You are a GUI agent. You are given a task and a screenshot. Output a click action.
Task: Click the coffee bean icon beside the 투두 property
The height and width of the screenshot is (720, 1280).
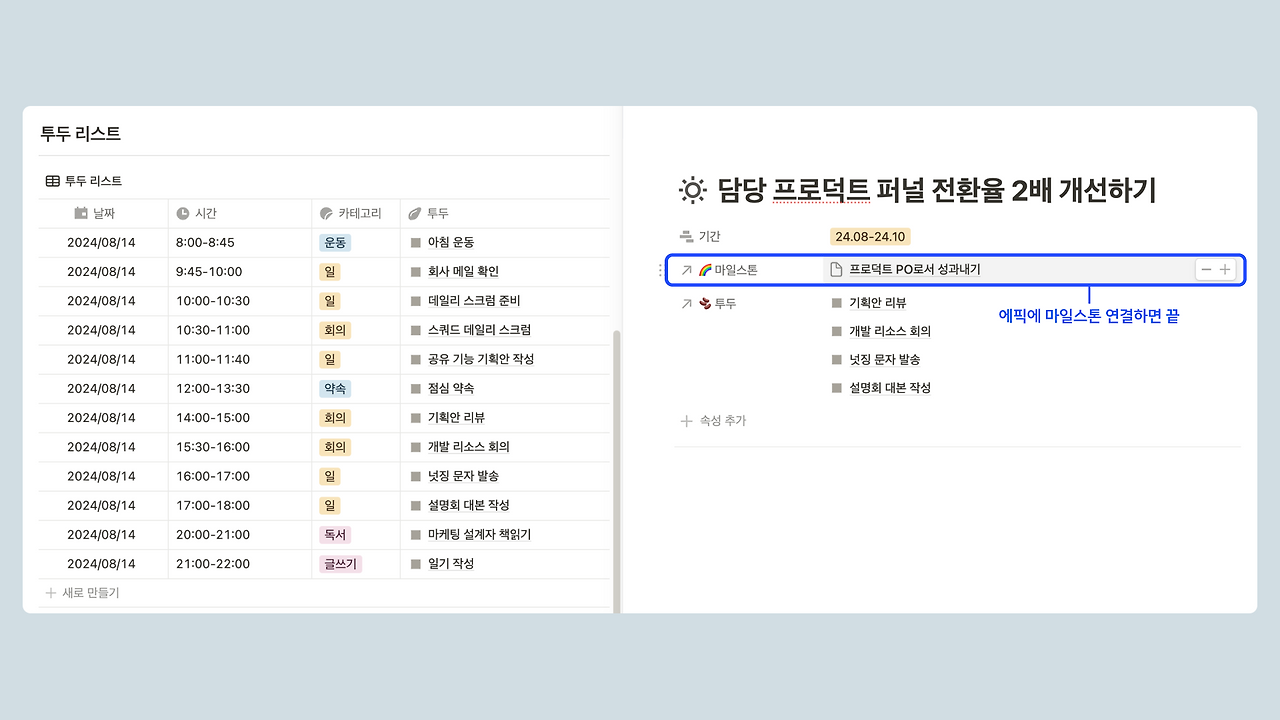pyautogui.click(x=707, y=303)
